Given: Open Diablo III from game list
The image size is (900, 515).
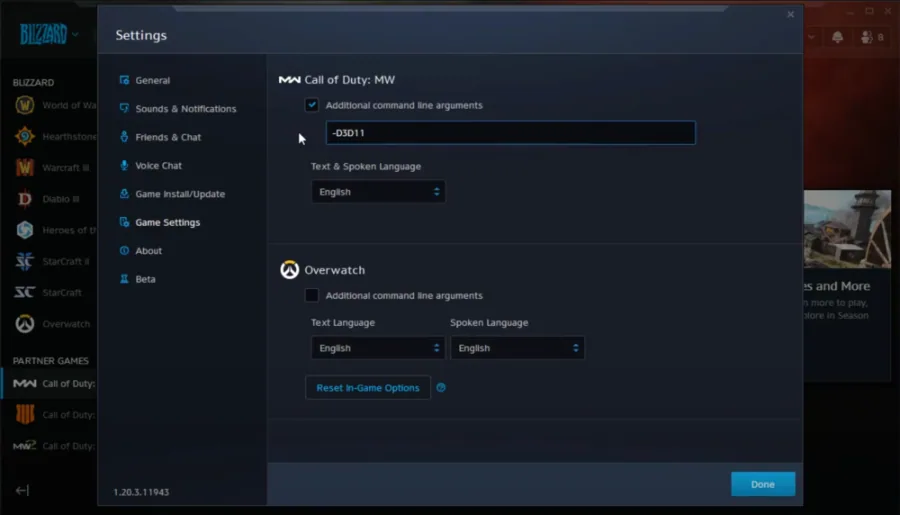Looking at the screenshot, I should tap(25, 199).
